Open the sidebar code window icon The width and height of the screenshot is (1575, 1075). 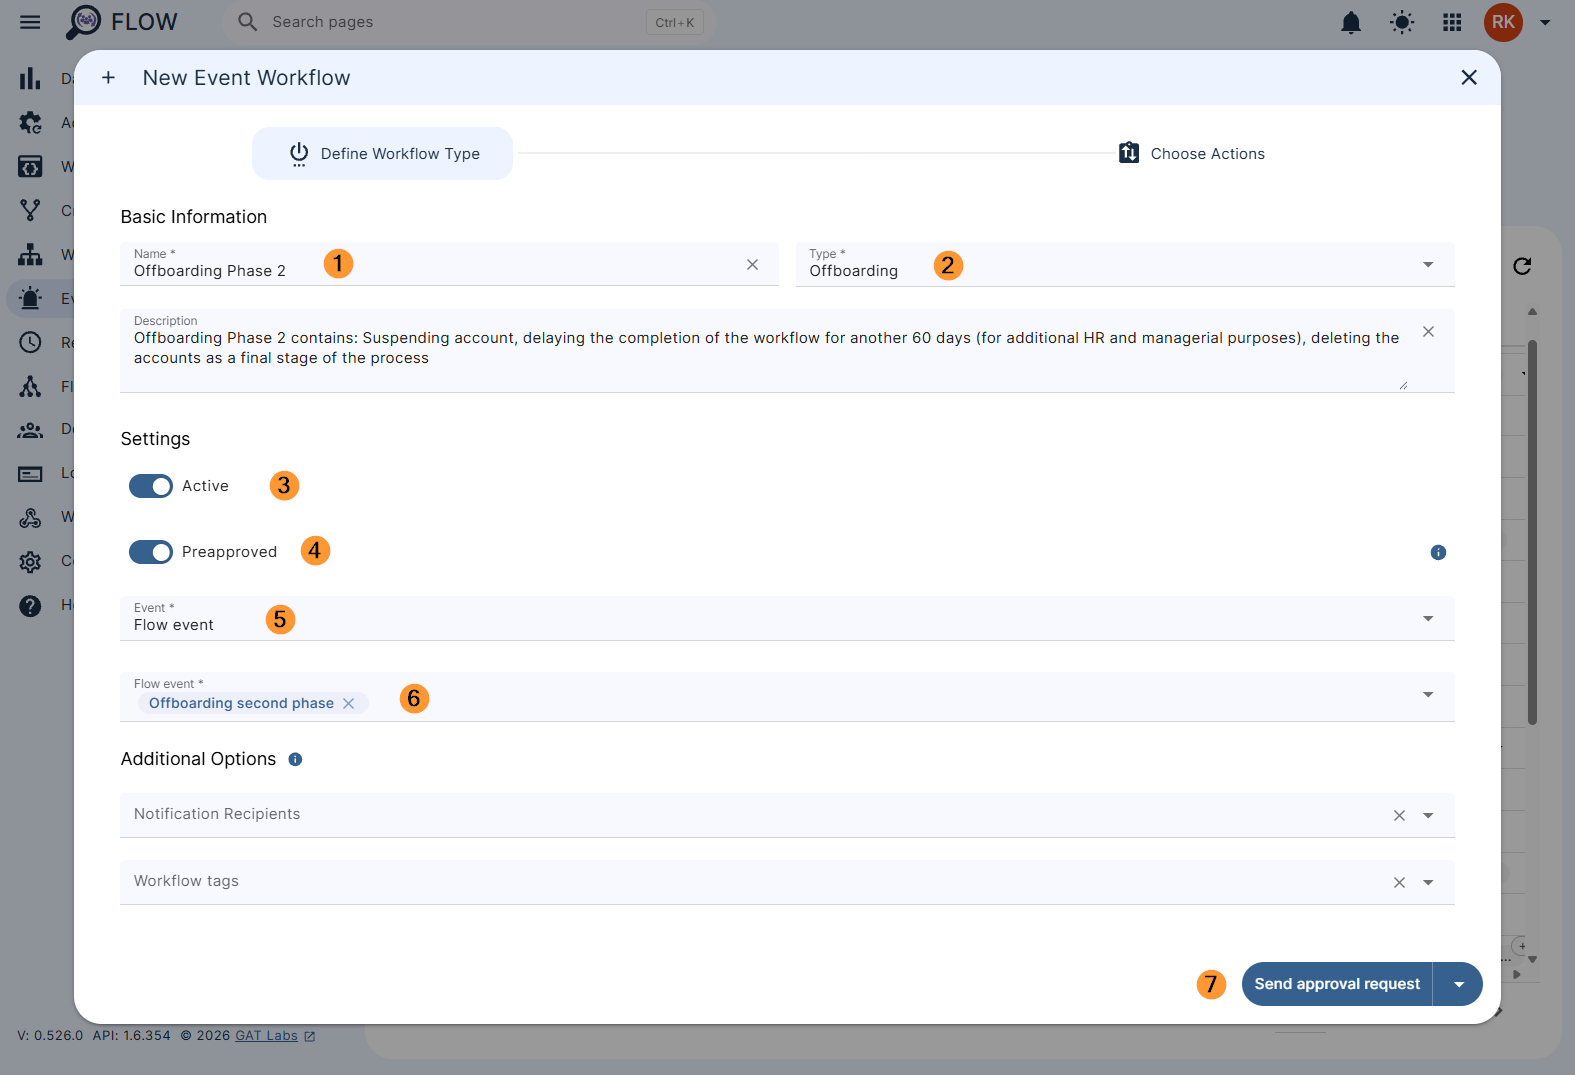pos(30,166)
